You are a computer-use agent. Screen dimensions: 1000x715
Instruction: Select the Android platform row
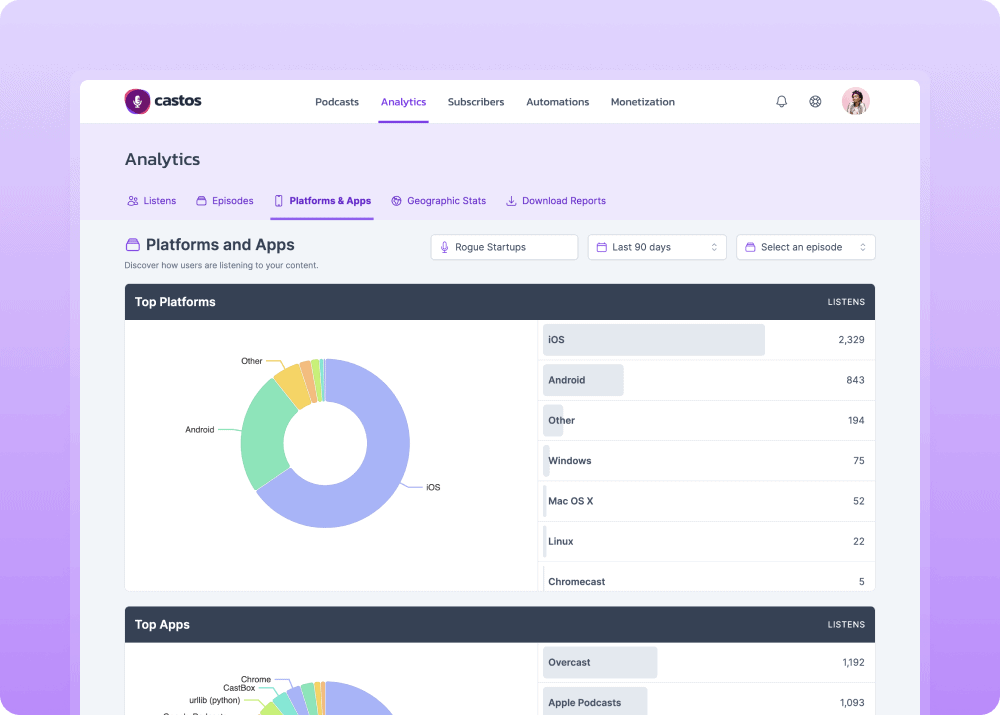click(707, 380)
